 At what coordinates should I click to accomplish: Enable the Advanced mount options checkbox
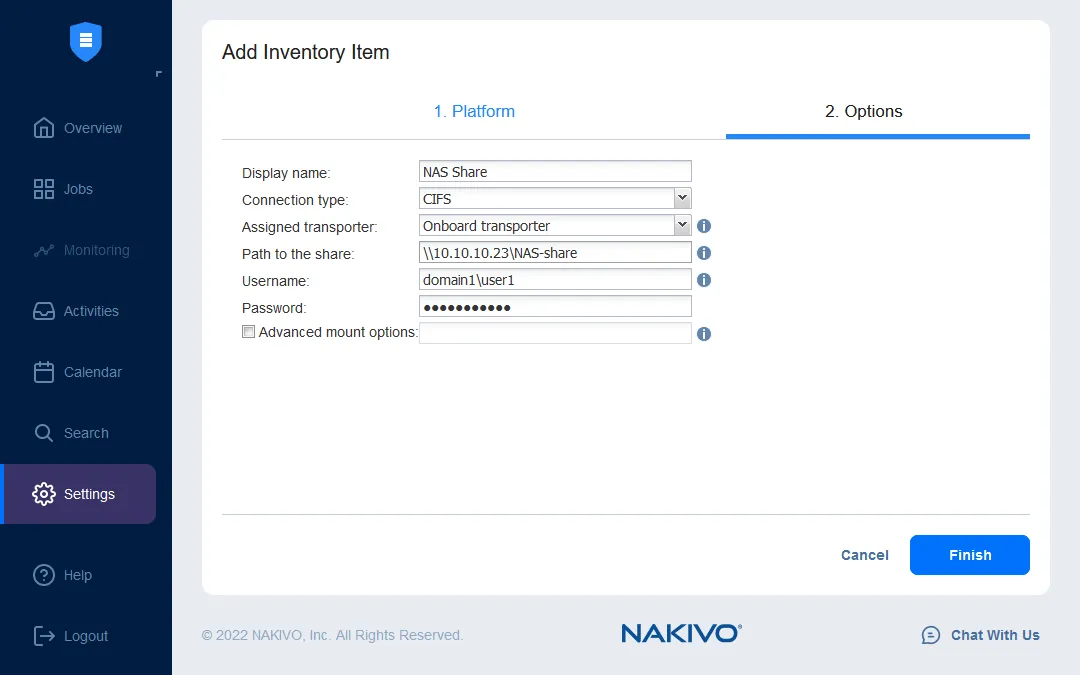point(249,332)
